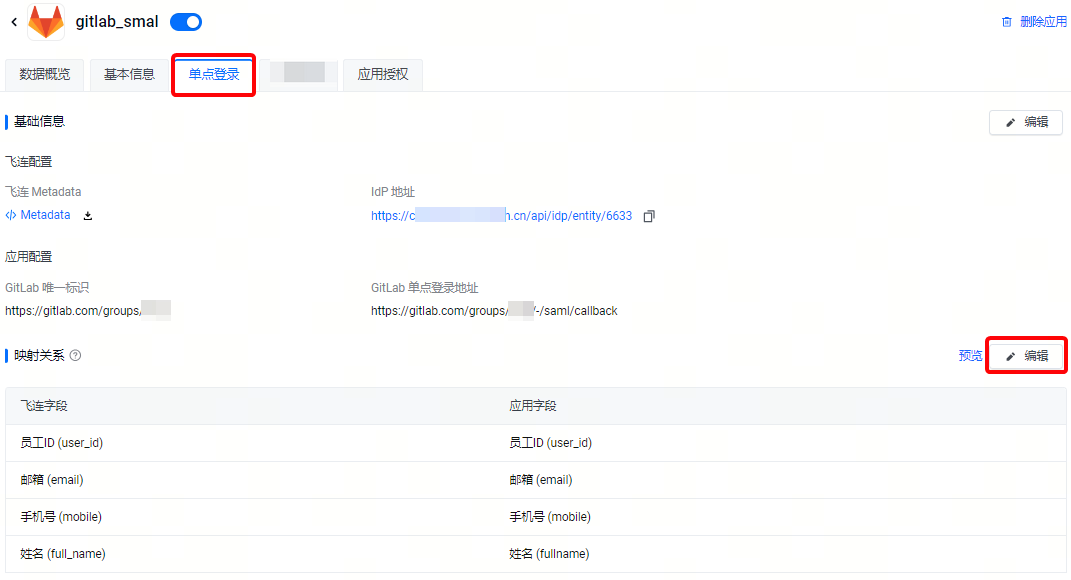The image size is (1071, 580).
Task: Edit the 基础信息 section
Action: tap(1026, 122)
